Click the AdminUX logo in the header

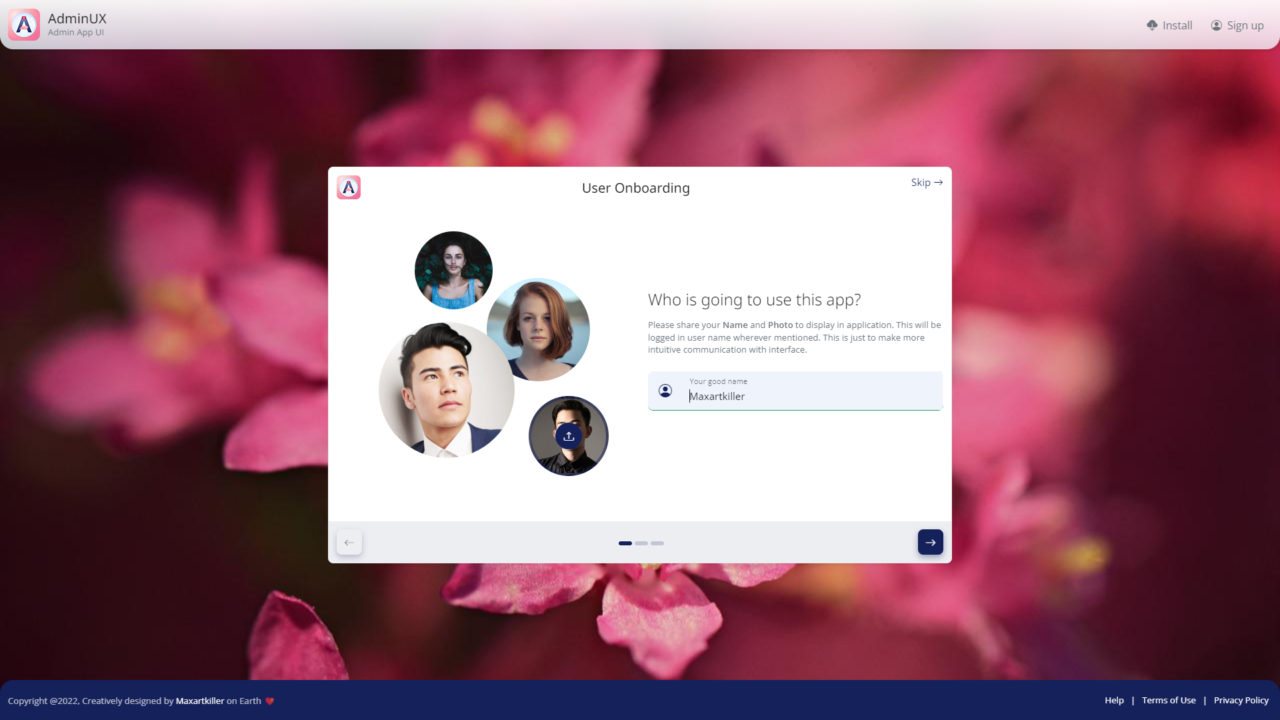point(23,24)
